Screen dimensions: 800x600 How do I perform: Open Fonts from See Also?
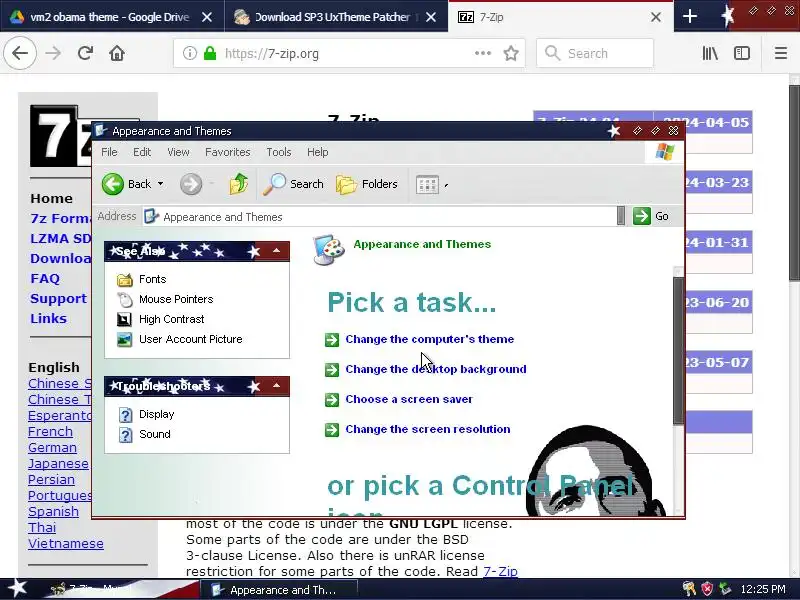click(153, 279)
